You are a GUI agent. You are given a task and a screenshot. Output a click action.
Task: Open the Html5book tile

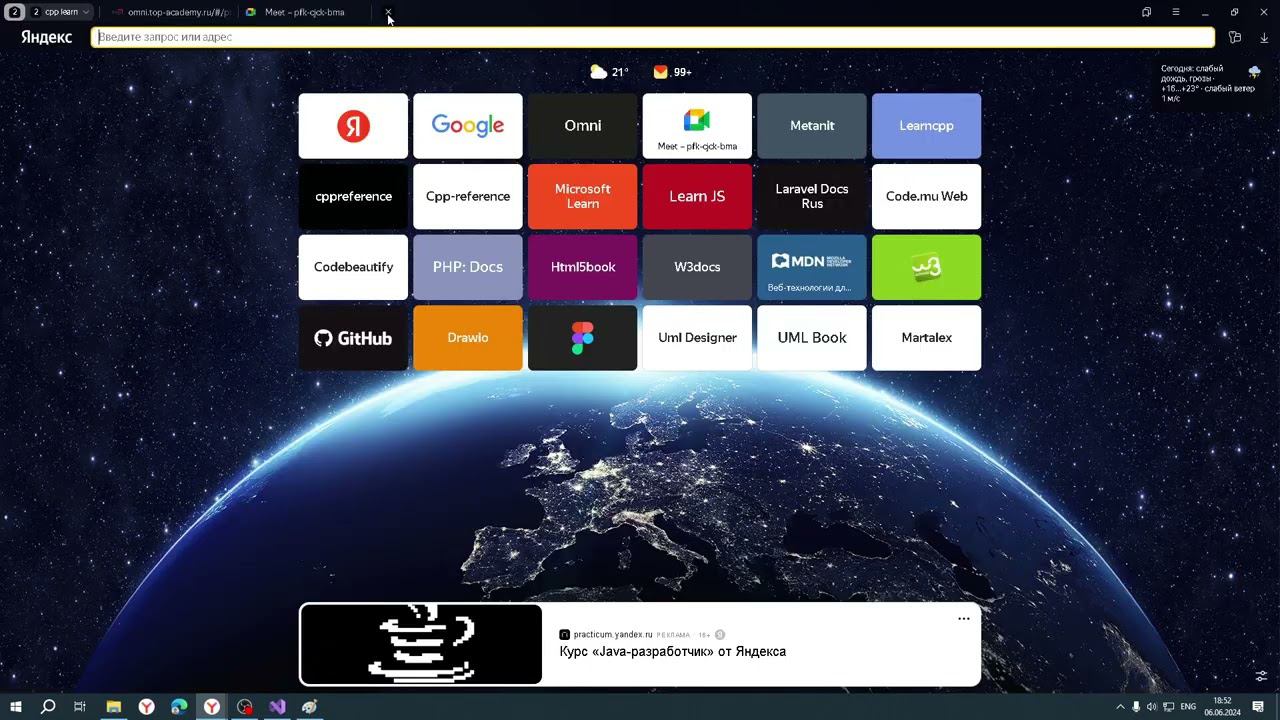583,267
